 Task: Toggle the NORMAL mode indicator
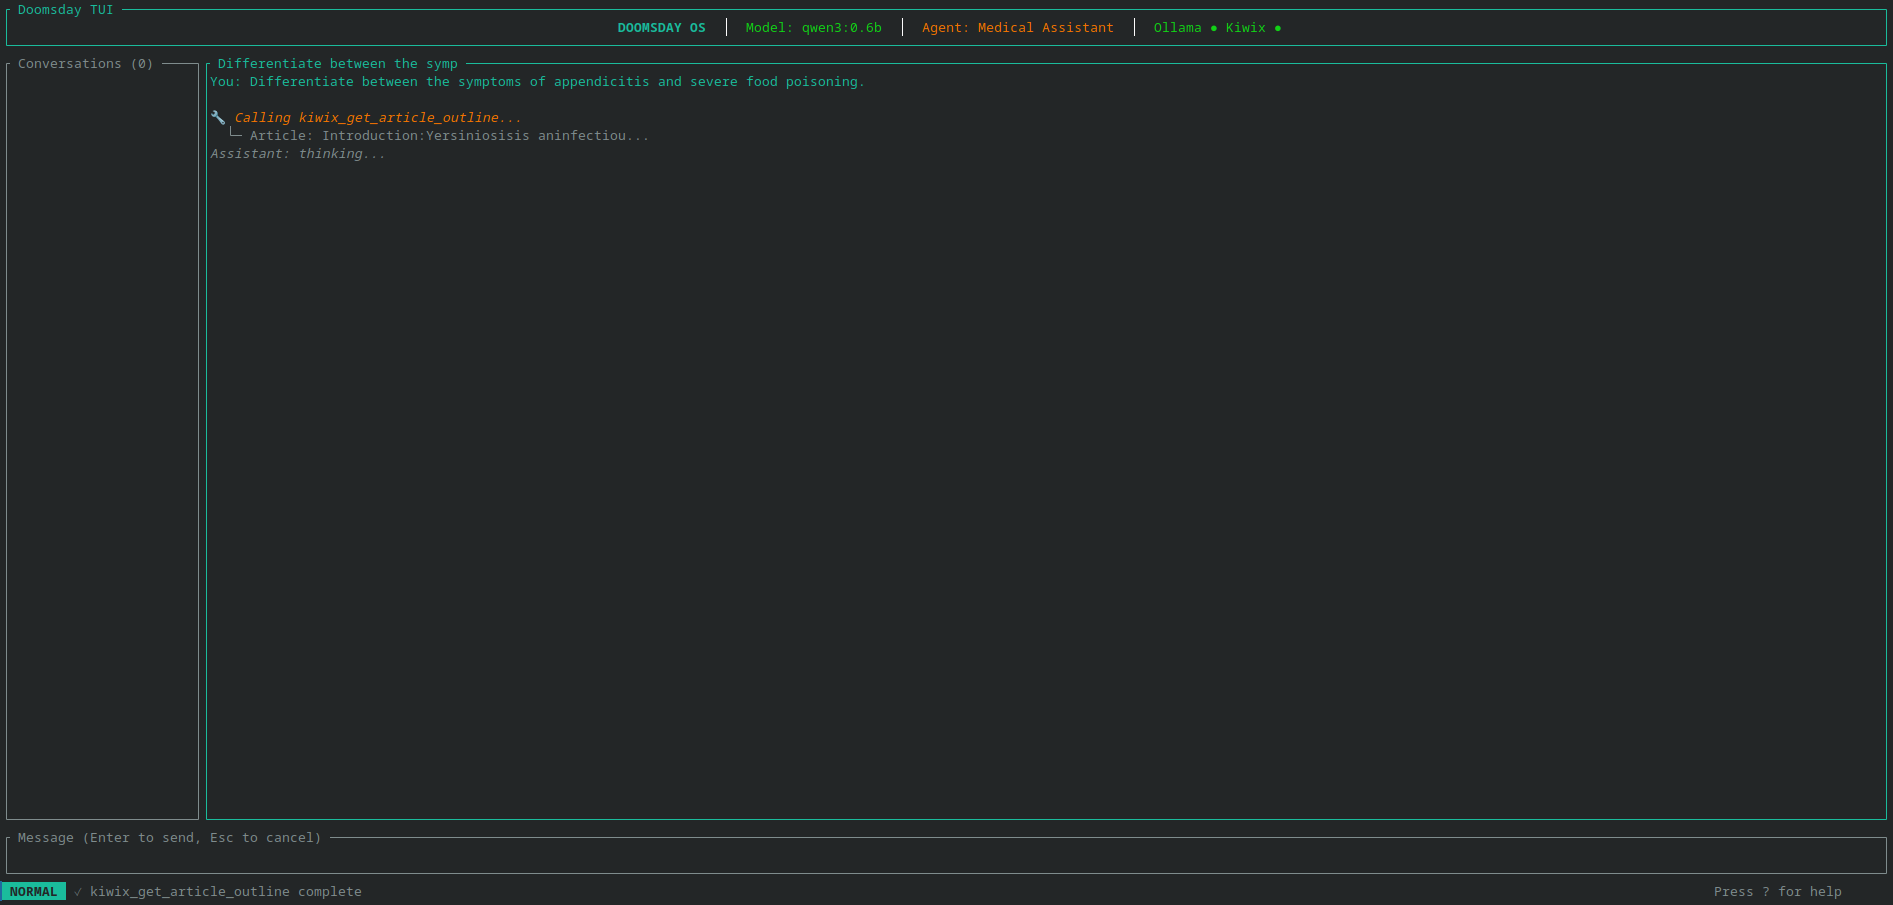[x=33, y=891]
